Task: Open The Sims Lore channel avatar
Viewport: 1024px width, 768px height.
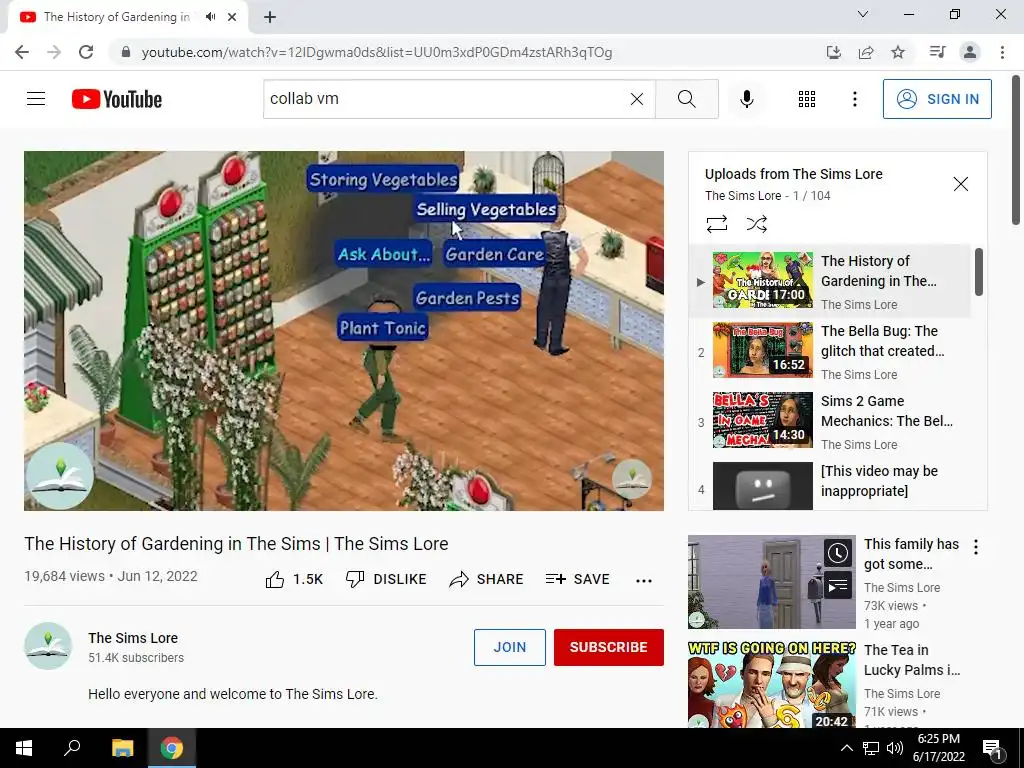Action: tap(48, 646)
